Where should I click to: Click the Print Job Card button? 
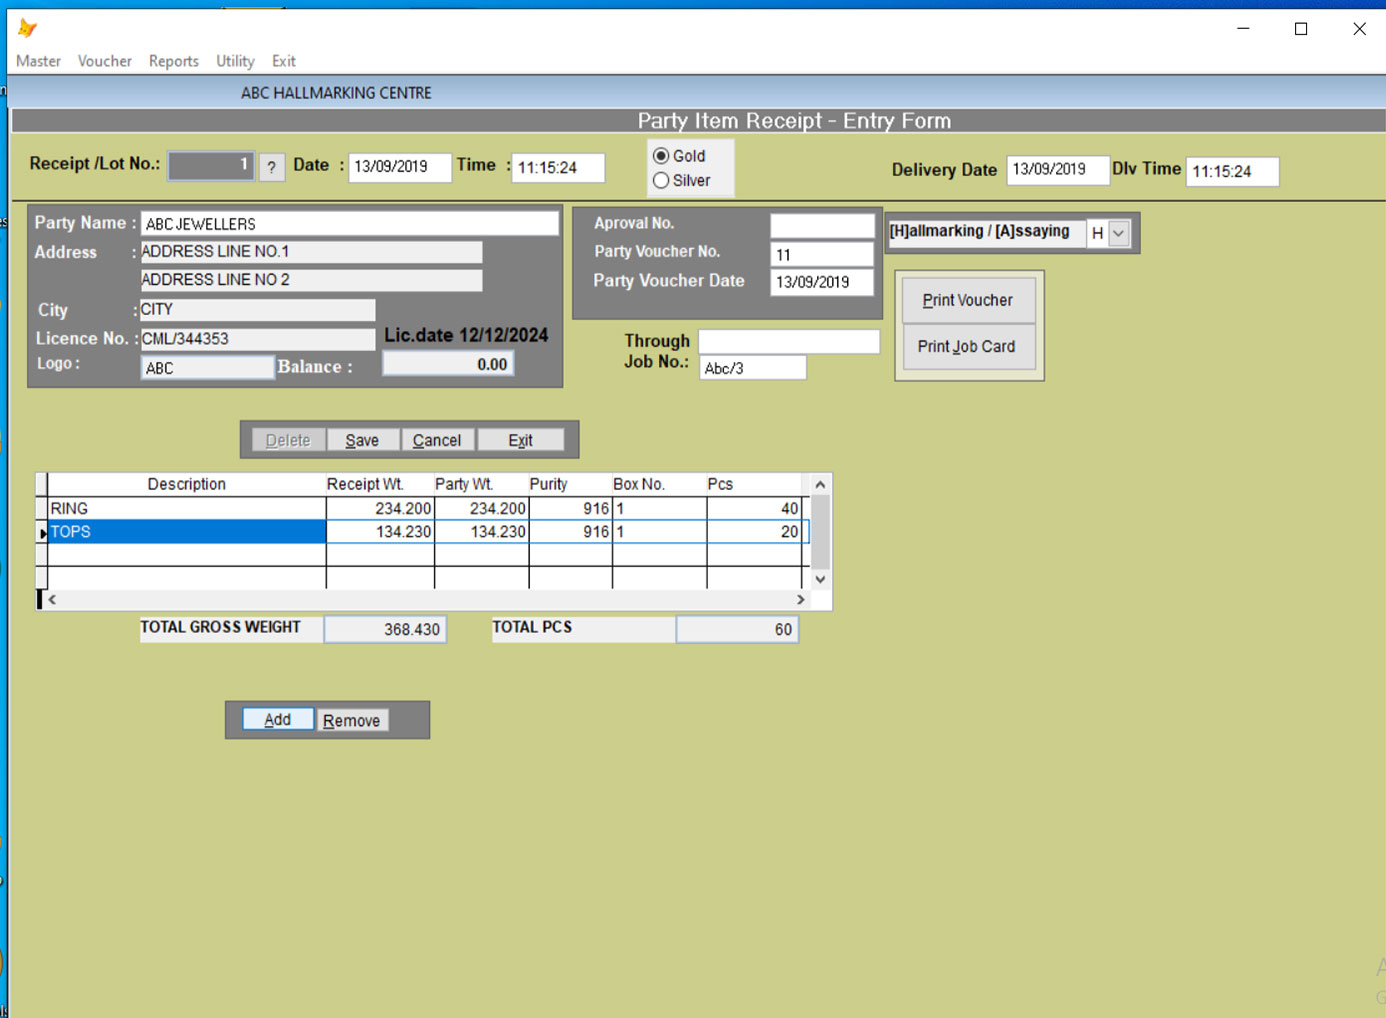(967, 347)
